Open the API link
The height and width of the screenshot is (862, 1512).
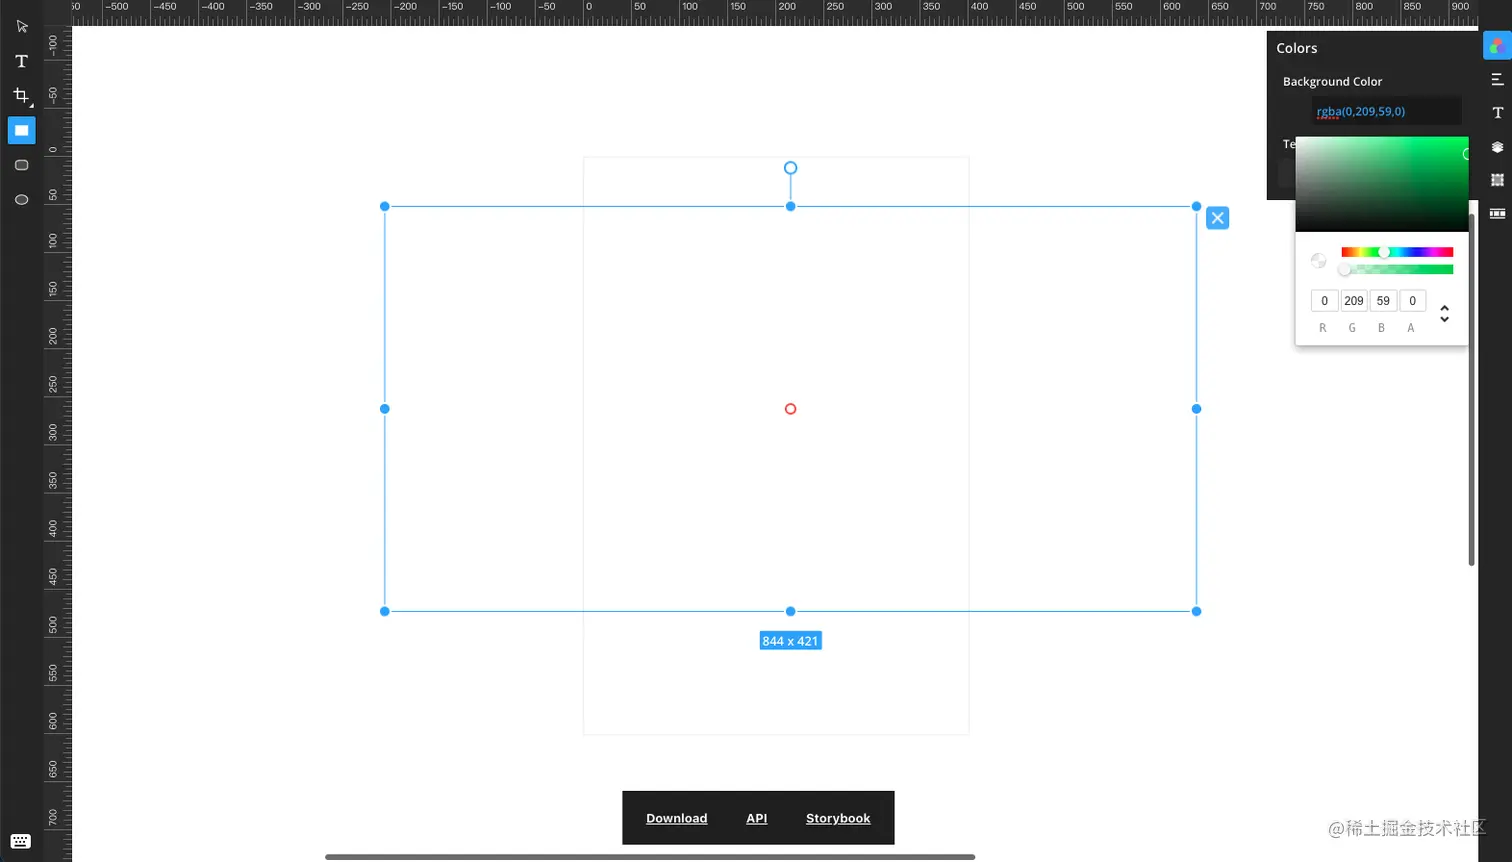point(757,818)
